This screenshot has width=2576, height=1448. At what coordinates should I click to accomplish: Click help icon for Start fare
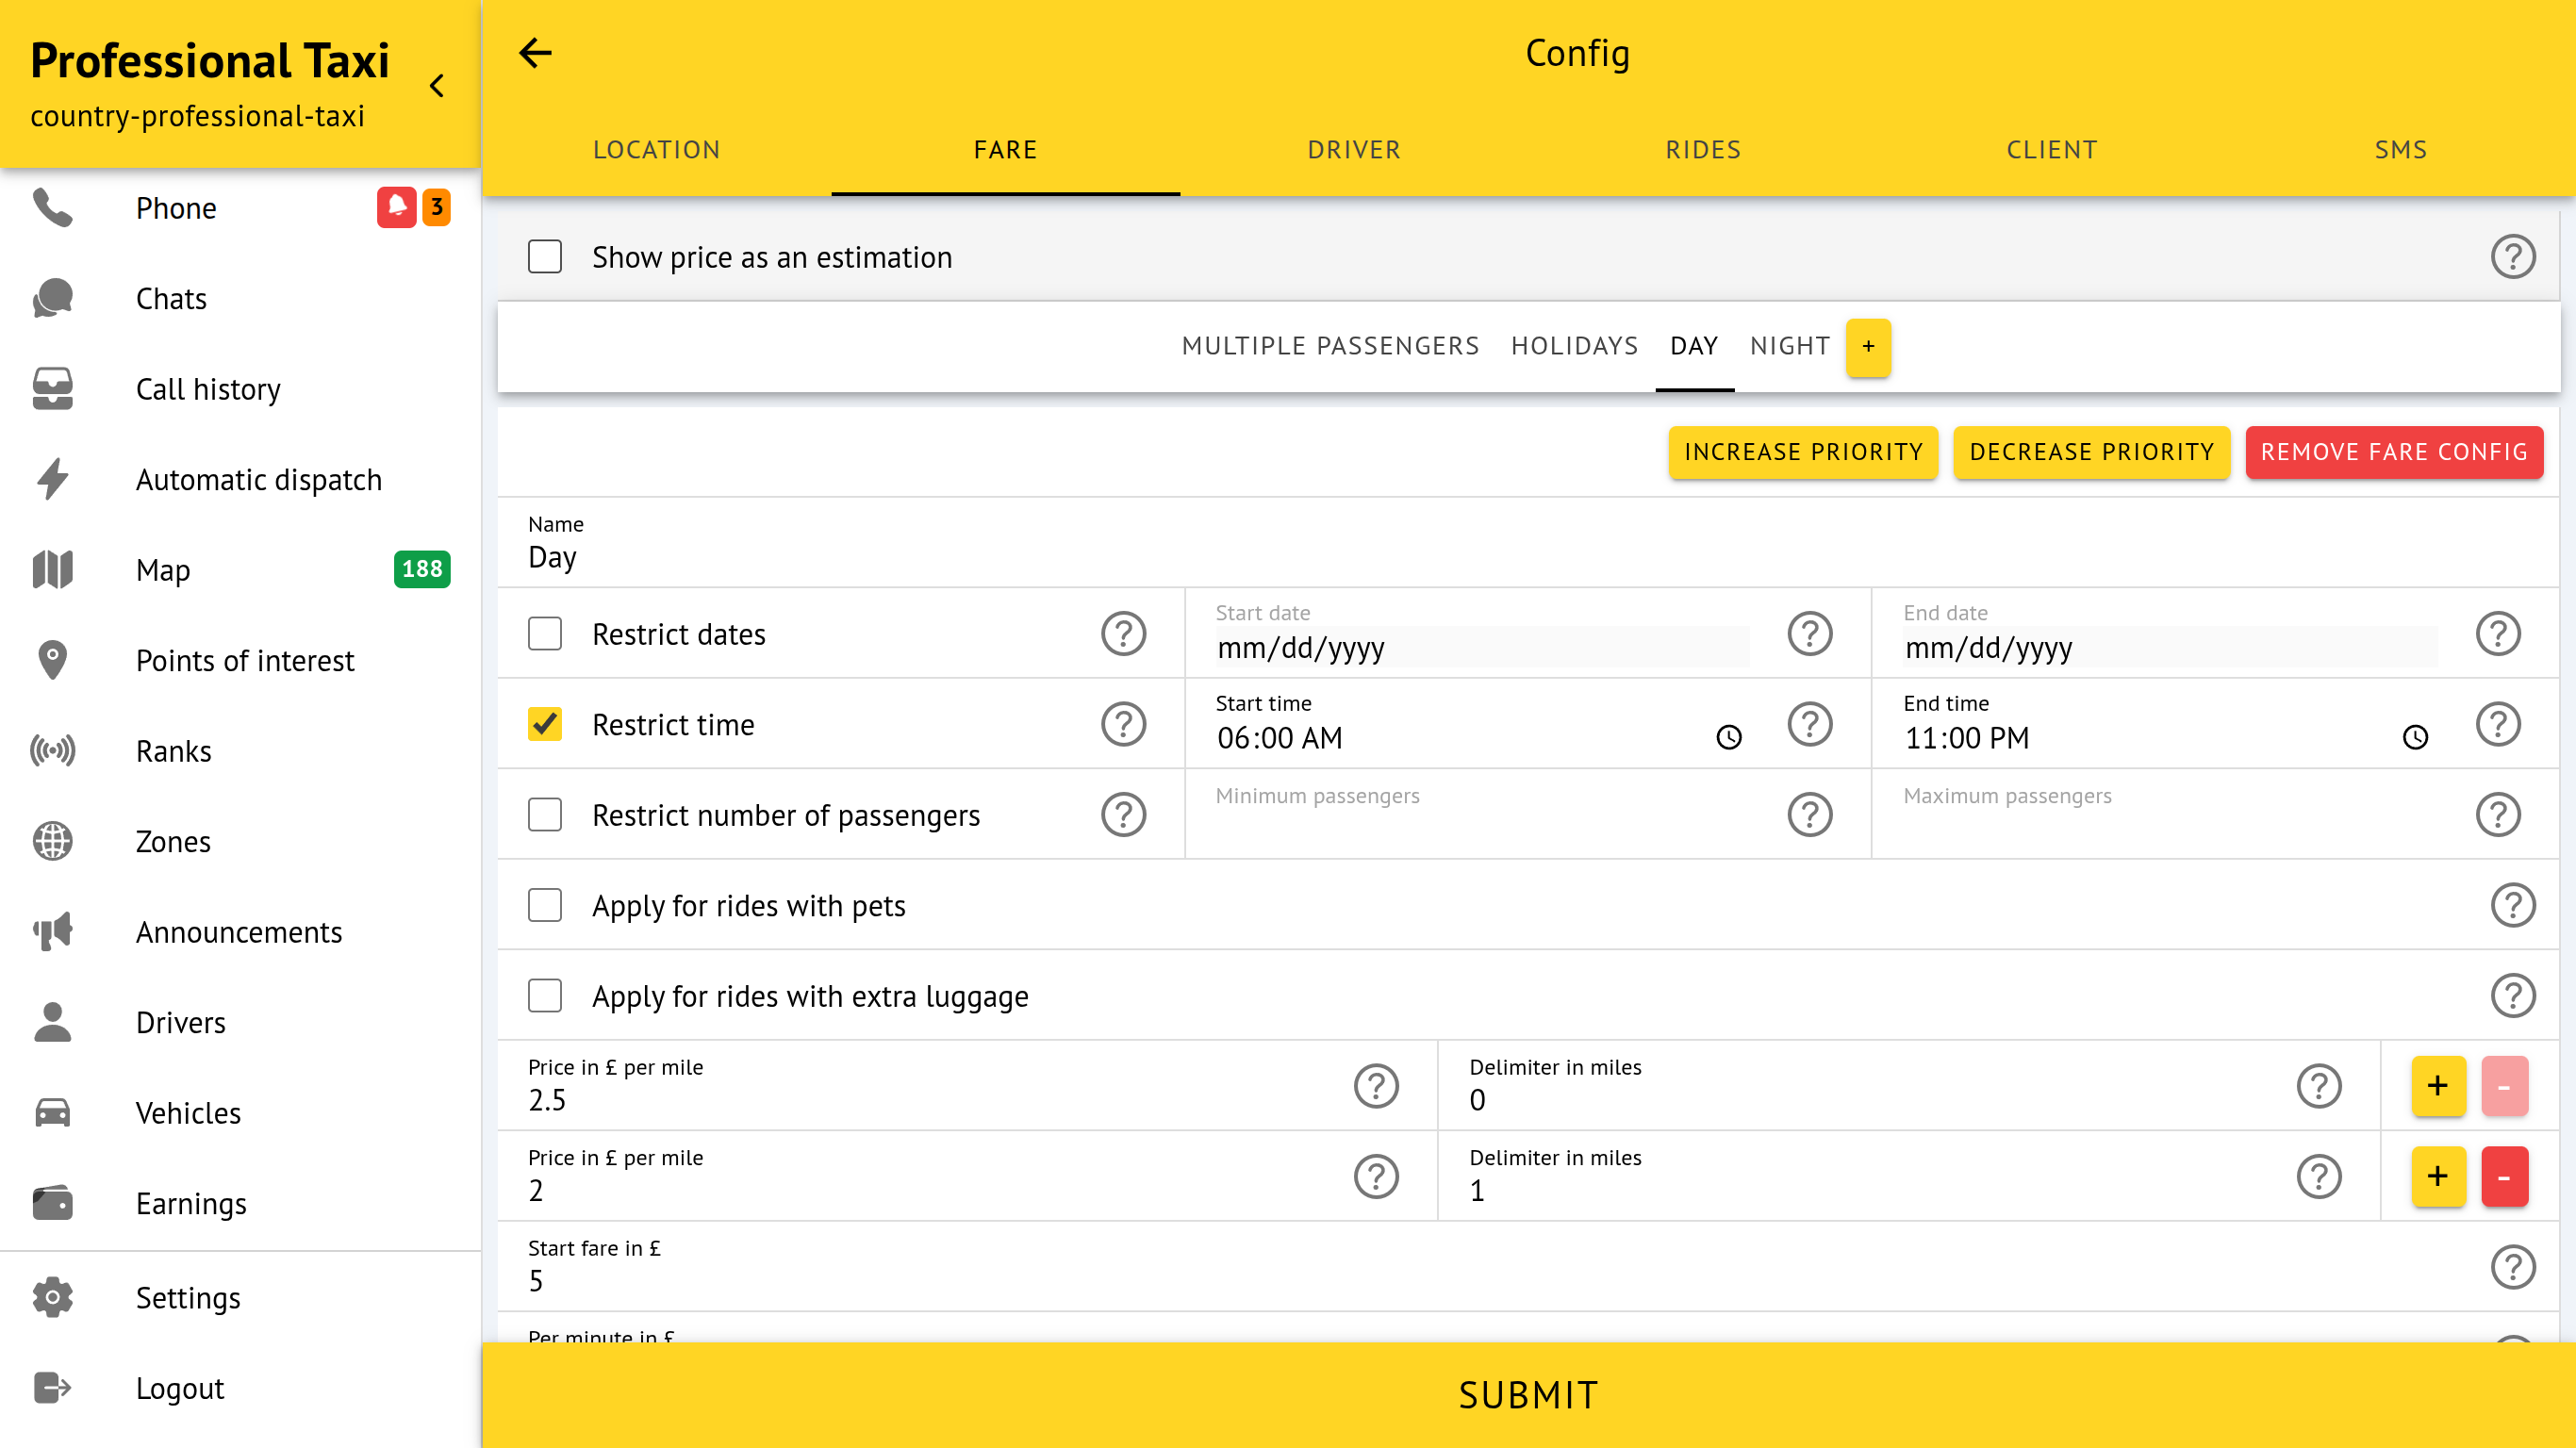pos(2512,1267)
